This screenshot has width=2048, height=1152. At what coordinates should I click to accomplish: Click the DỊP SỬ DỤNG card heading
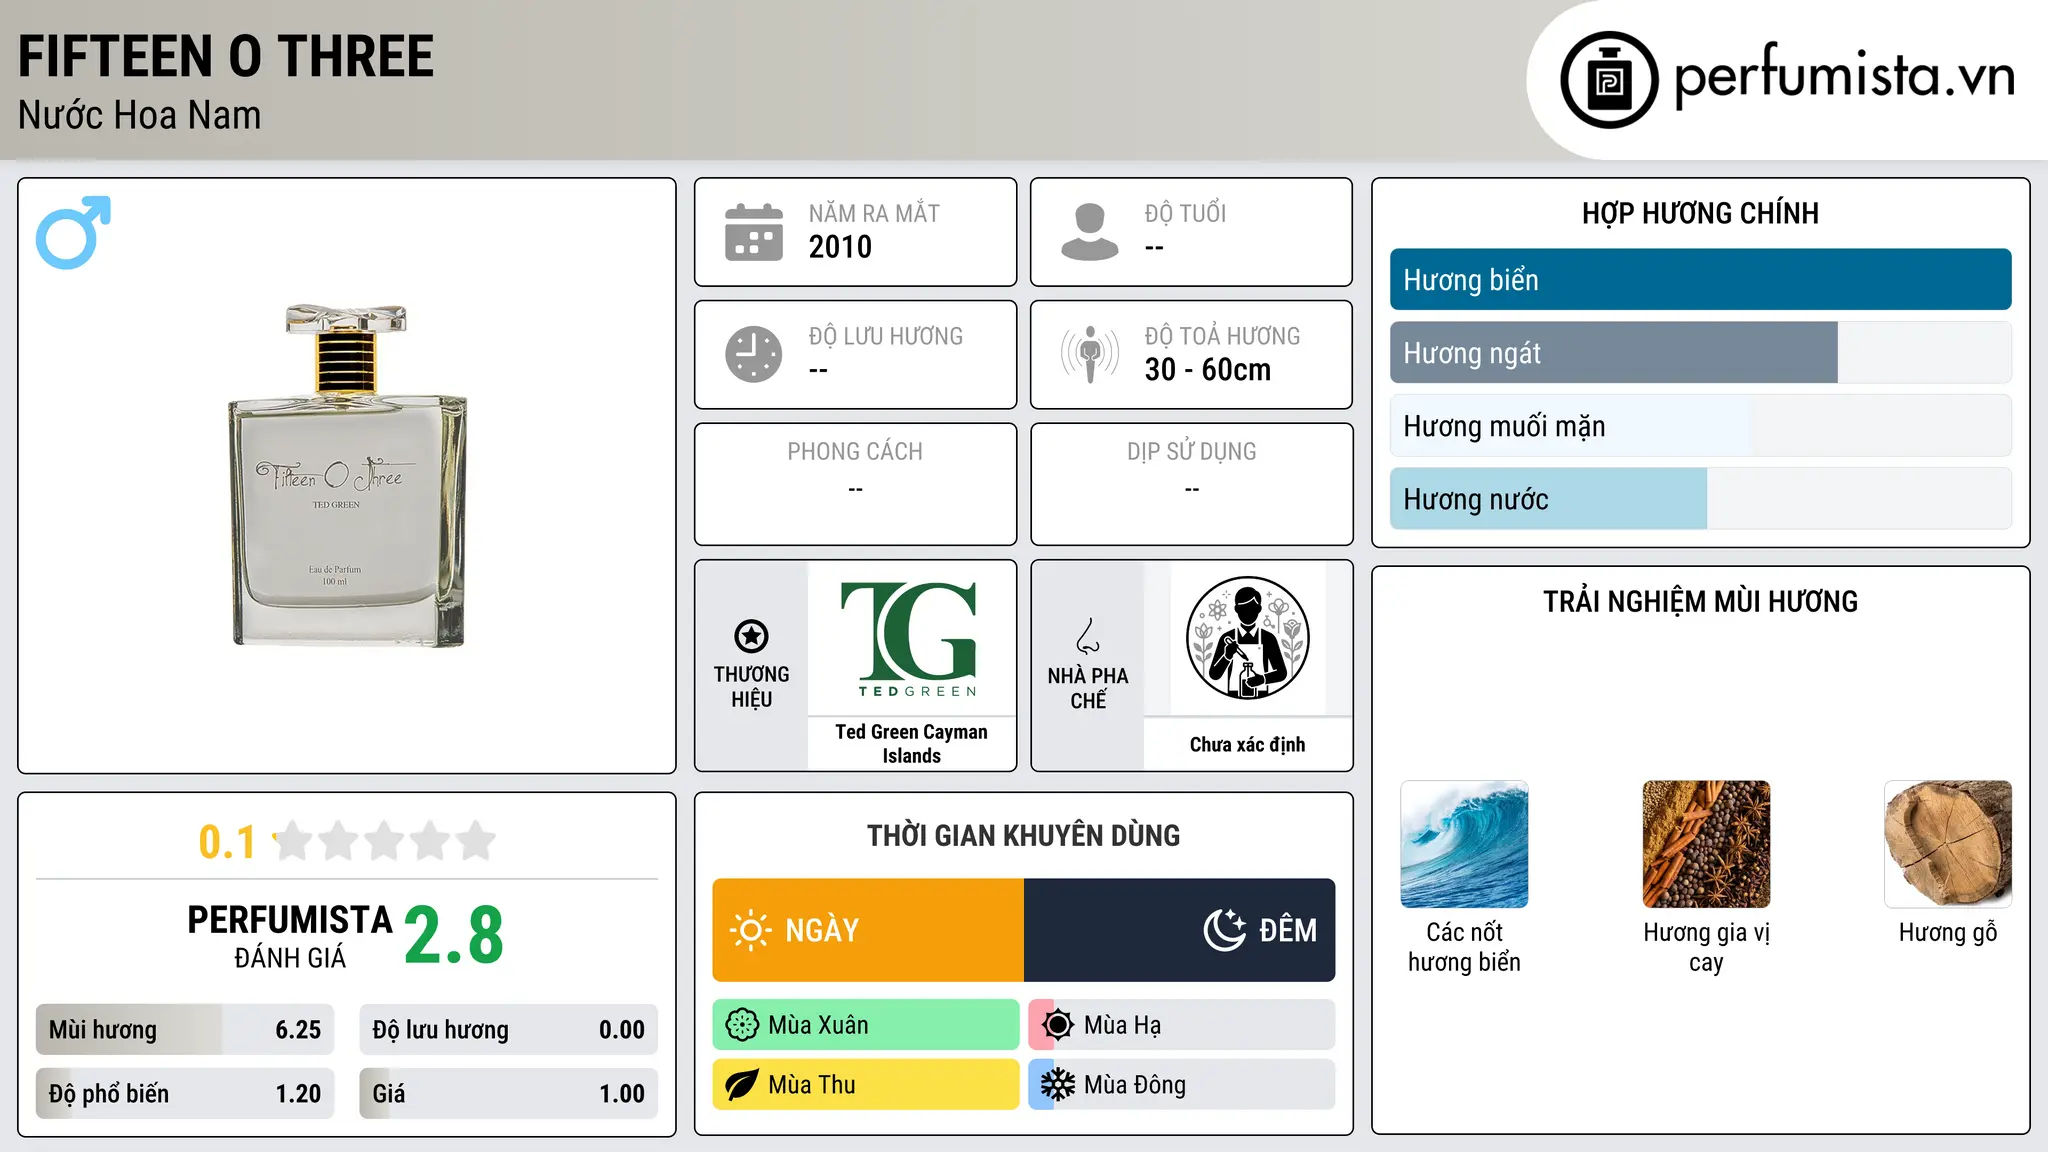click(1192, 452)
